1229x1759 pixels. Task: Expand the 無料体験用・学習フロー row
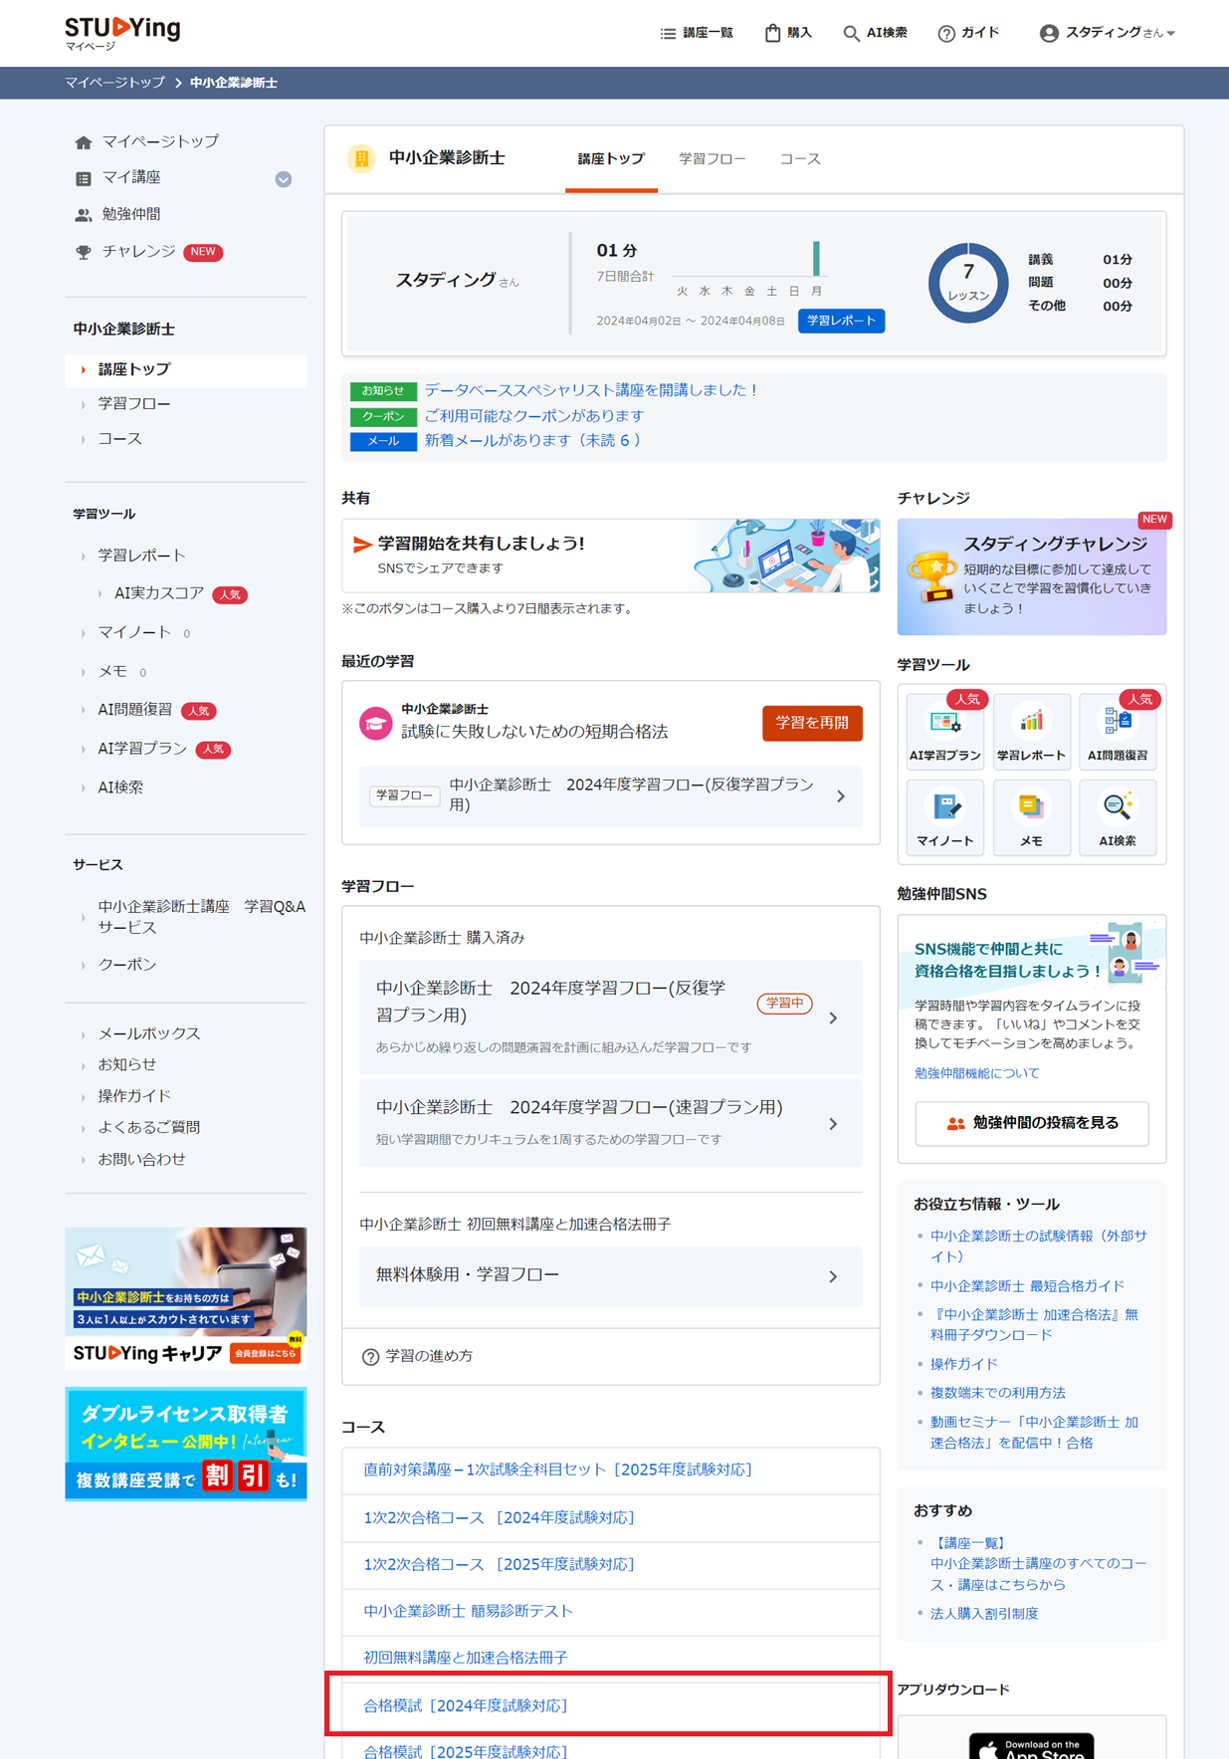(x=610, y=1275)
